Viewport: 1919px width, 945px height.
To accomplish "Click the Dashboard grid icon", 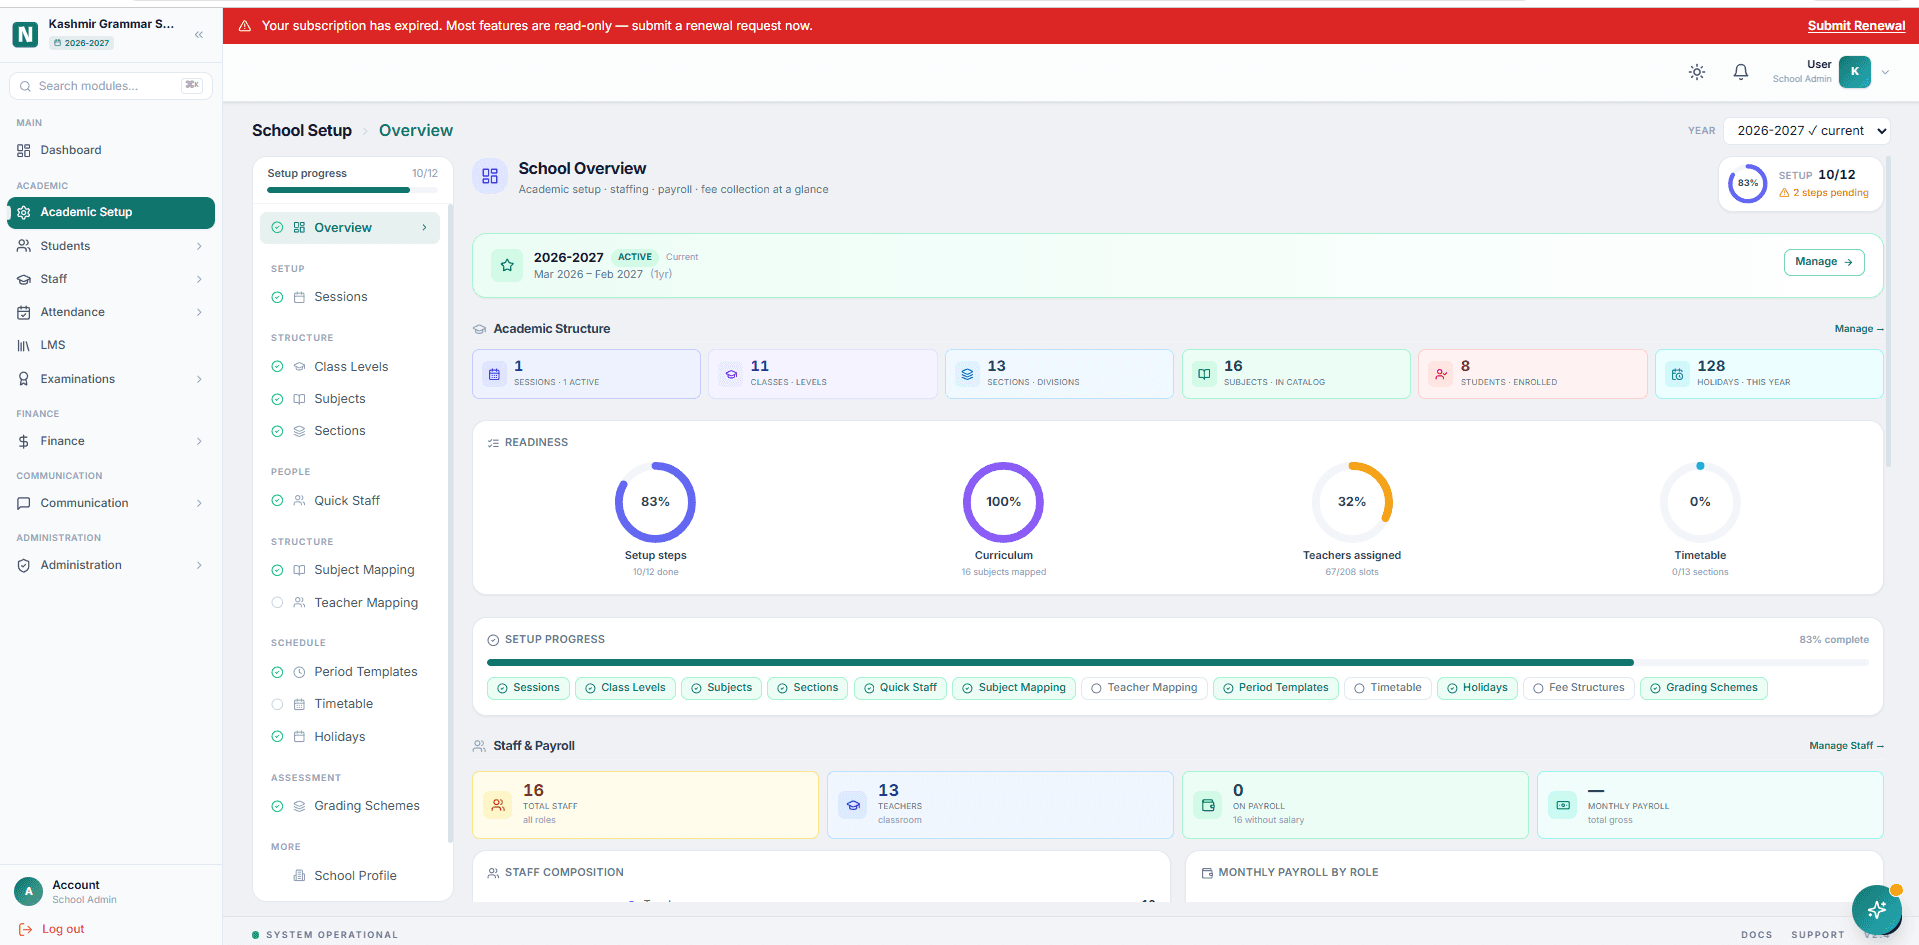I will (x=24, y=151).
